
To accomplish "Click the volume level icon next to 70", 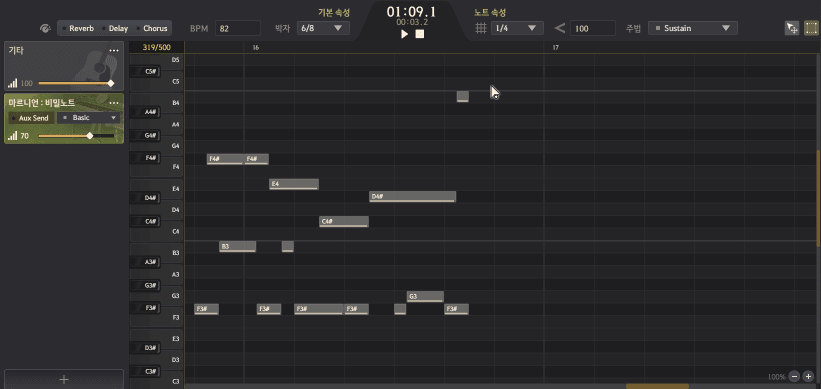I will point(13,136).
